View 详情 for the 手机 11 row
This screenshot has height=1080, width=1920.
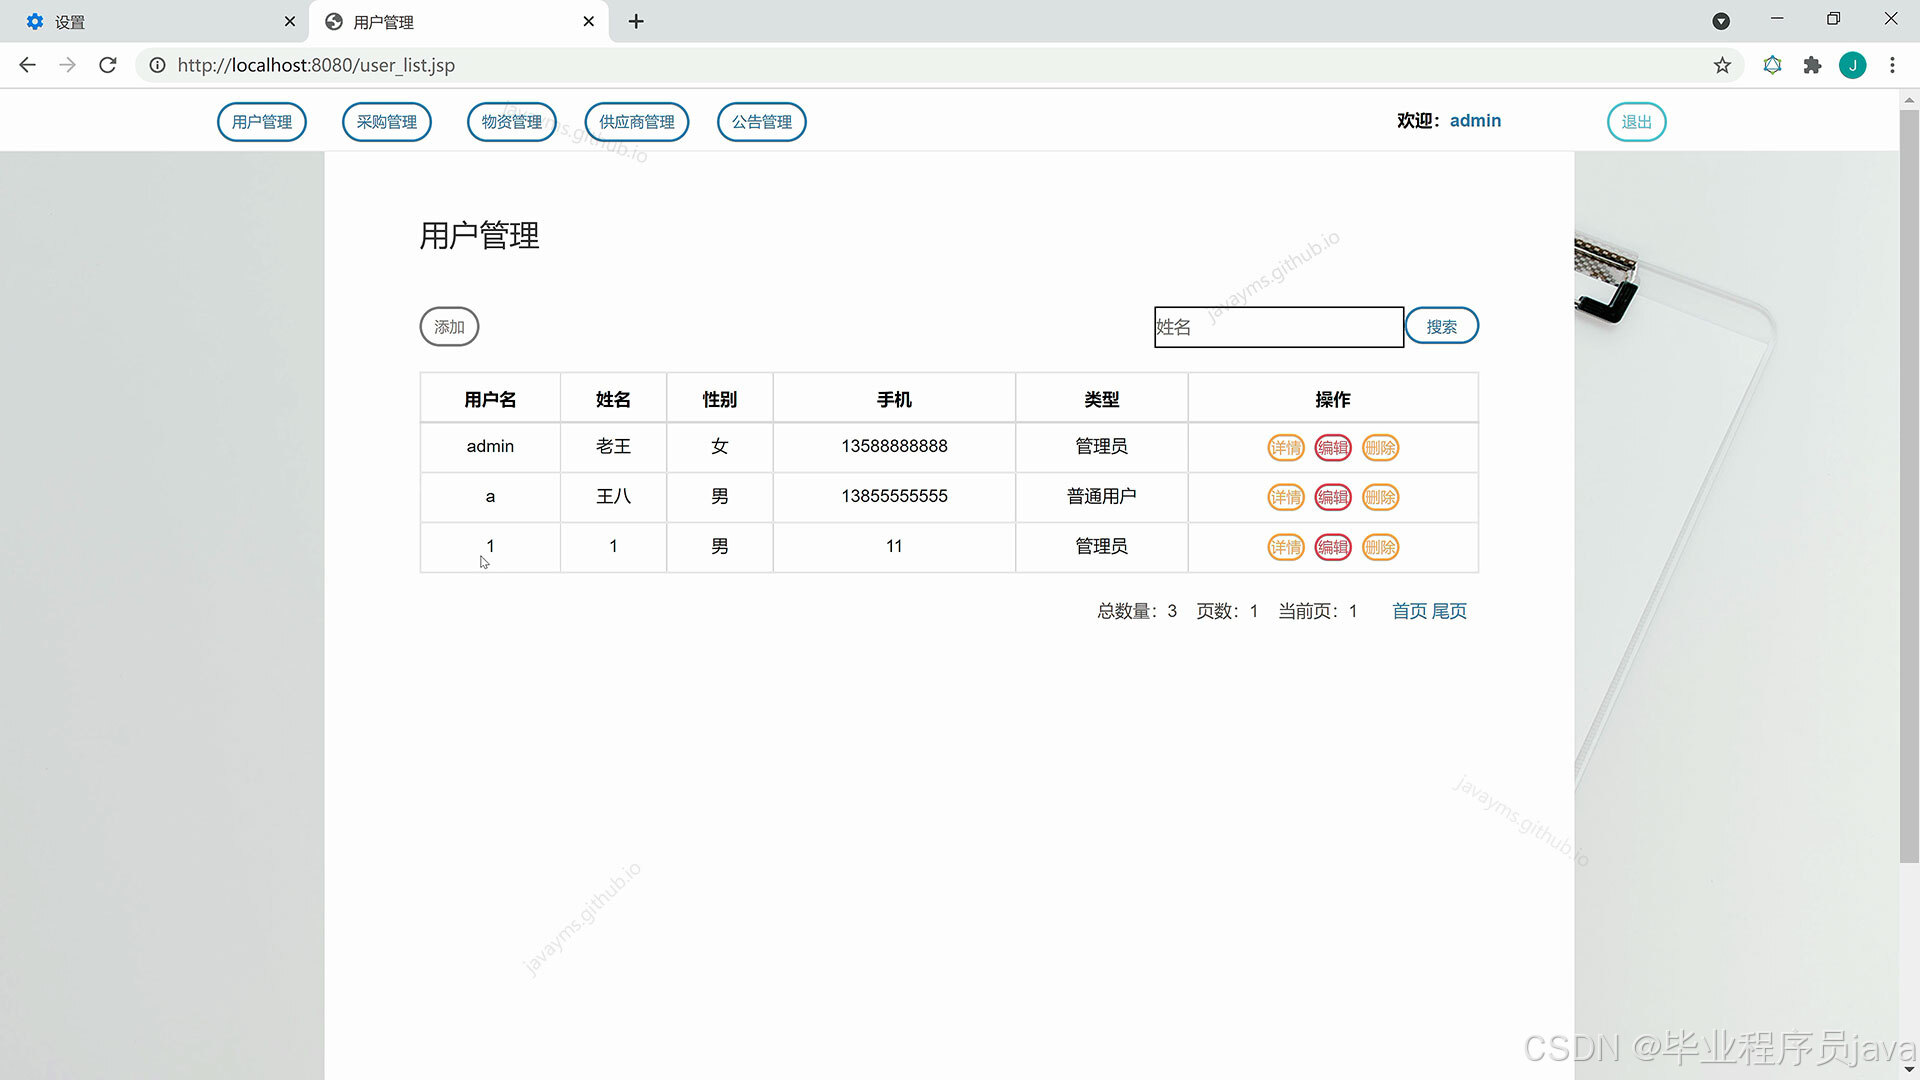[x=1286, y=547]
